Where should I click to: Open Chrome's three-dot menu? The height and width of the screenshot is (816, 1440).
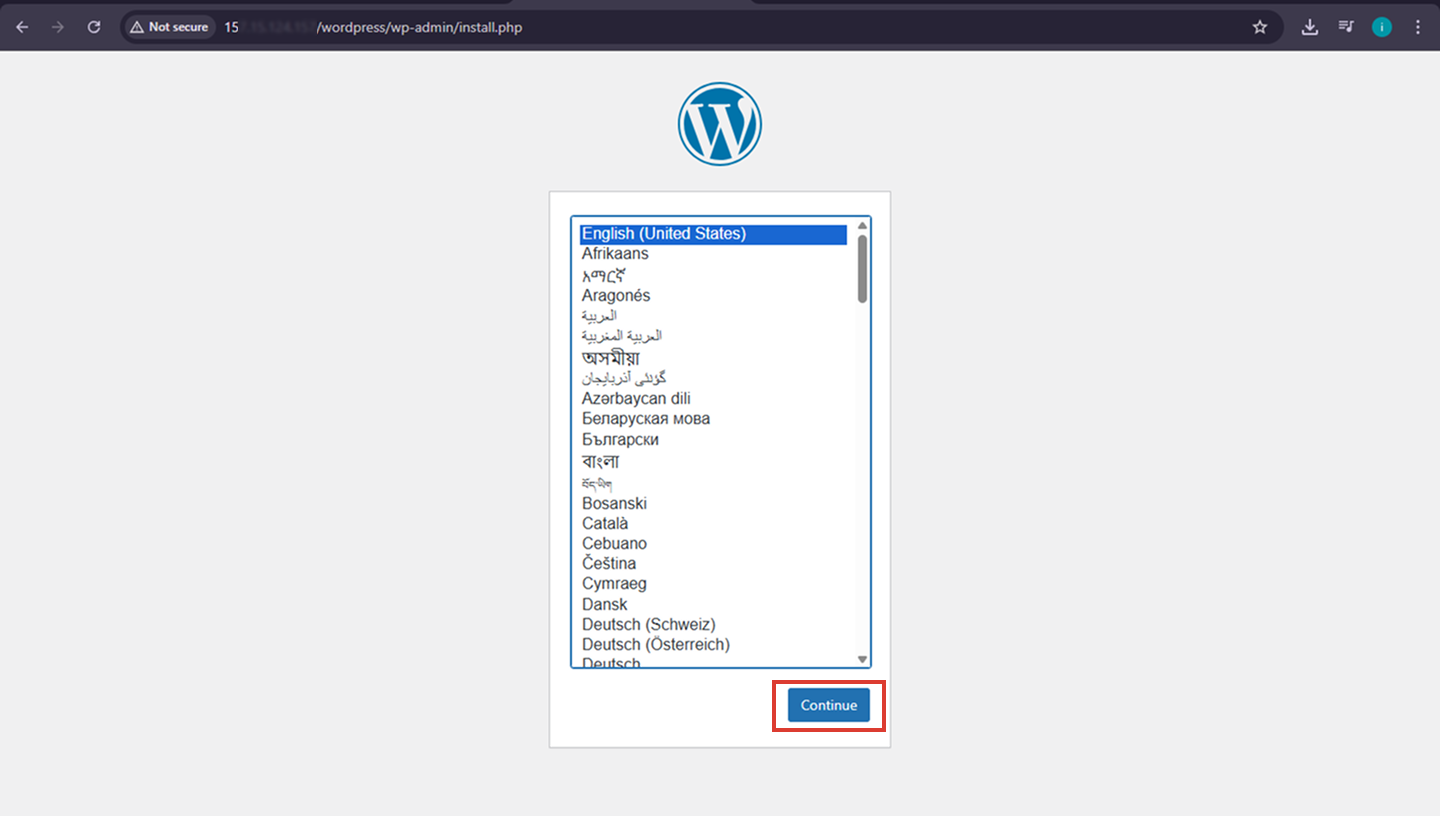[1418, 27]
